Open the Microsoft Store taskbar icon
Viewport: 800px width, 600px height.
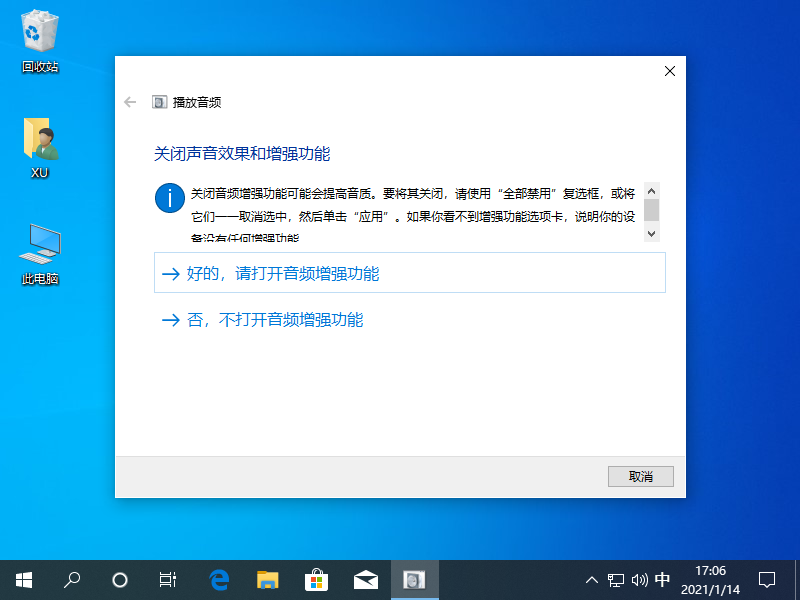[x=317, y=580]
